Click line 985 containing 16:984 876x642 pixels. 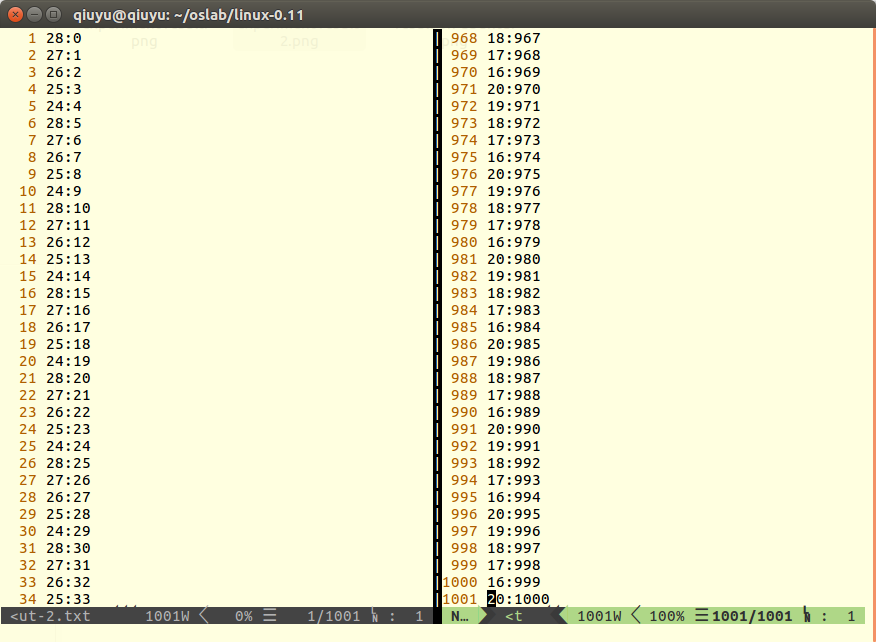513,327
